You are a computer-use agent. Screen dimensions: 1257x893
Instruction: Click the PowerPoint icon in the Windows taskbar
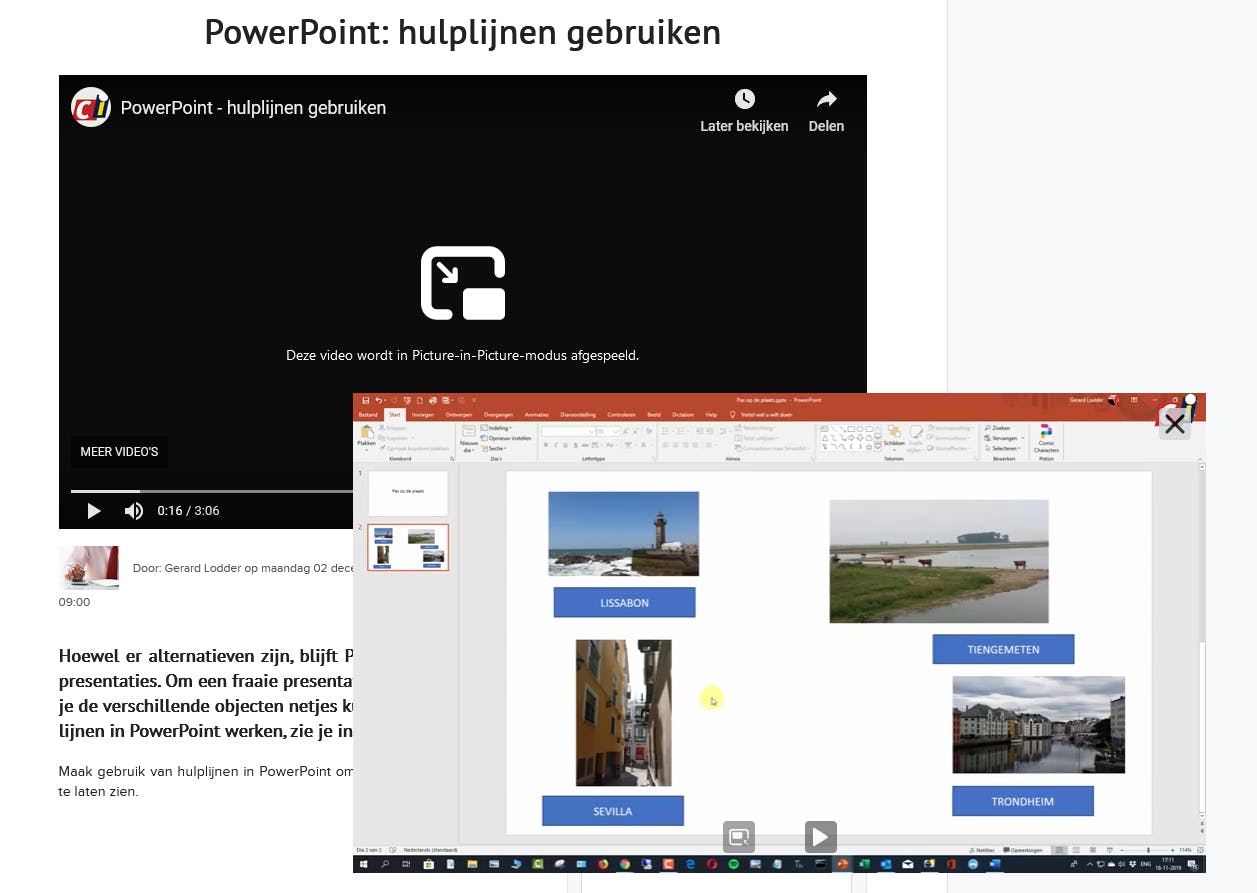[842, 864]
